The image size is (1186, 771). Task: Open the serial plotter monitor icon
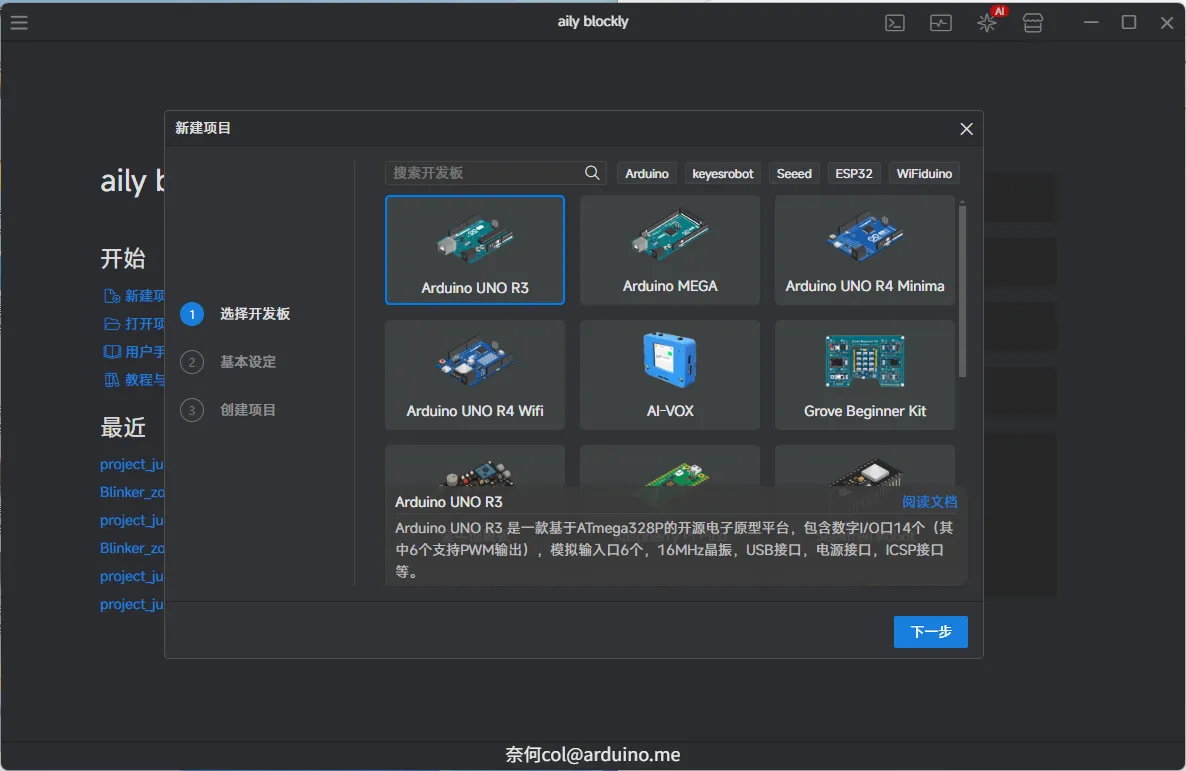pyautogui.click(x=940, y=22)
